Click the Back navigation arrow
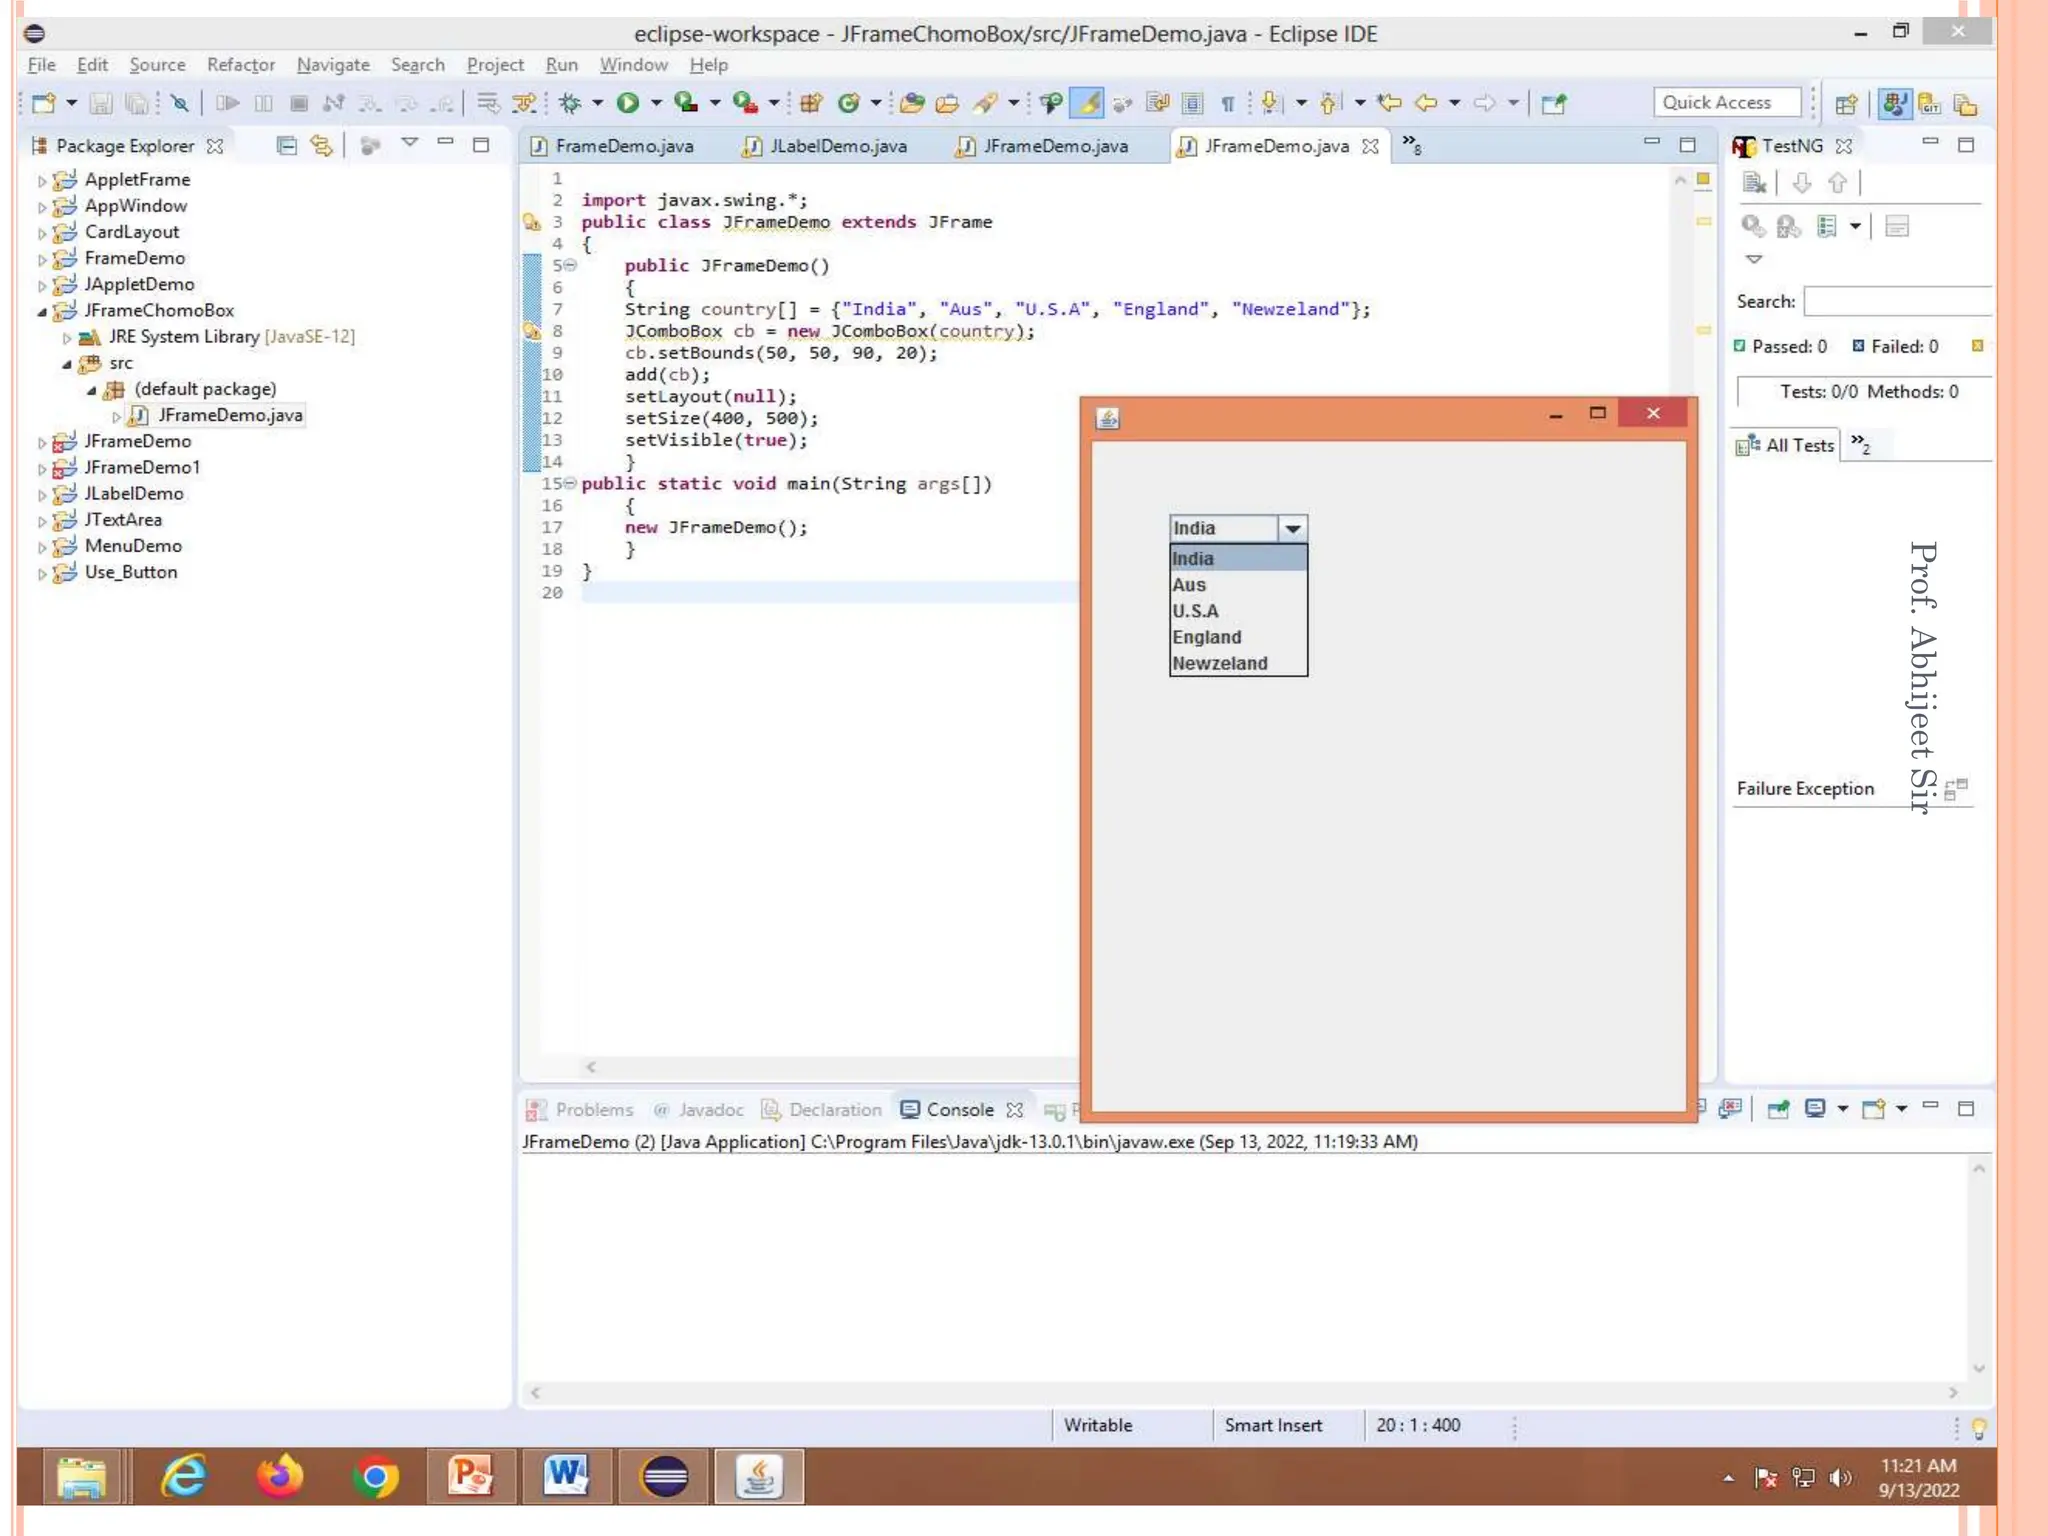2048x1536 pixels. pyautogui.click(x=1426, y=103)
